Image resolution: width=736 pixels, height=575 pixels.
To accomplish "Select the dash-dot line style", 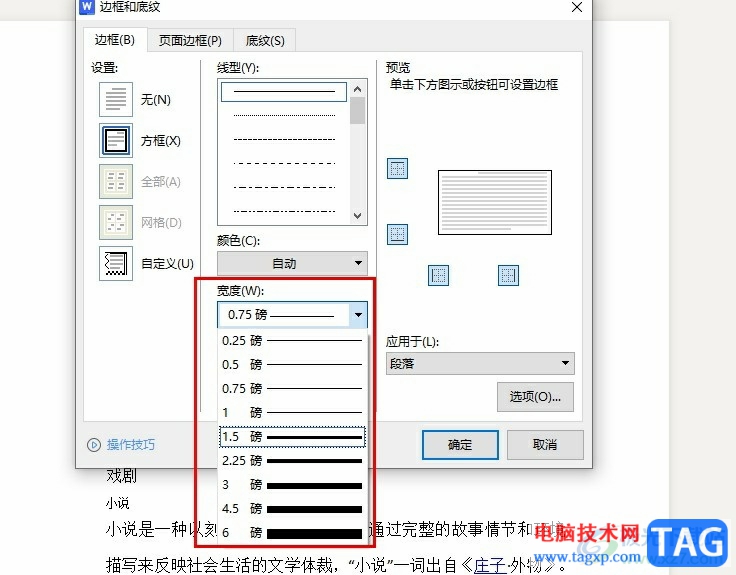I will click(284, 187).
